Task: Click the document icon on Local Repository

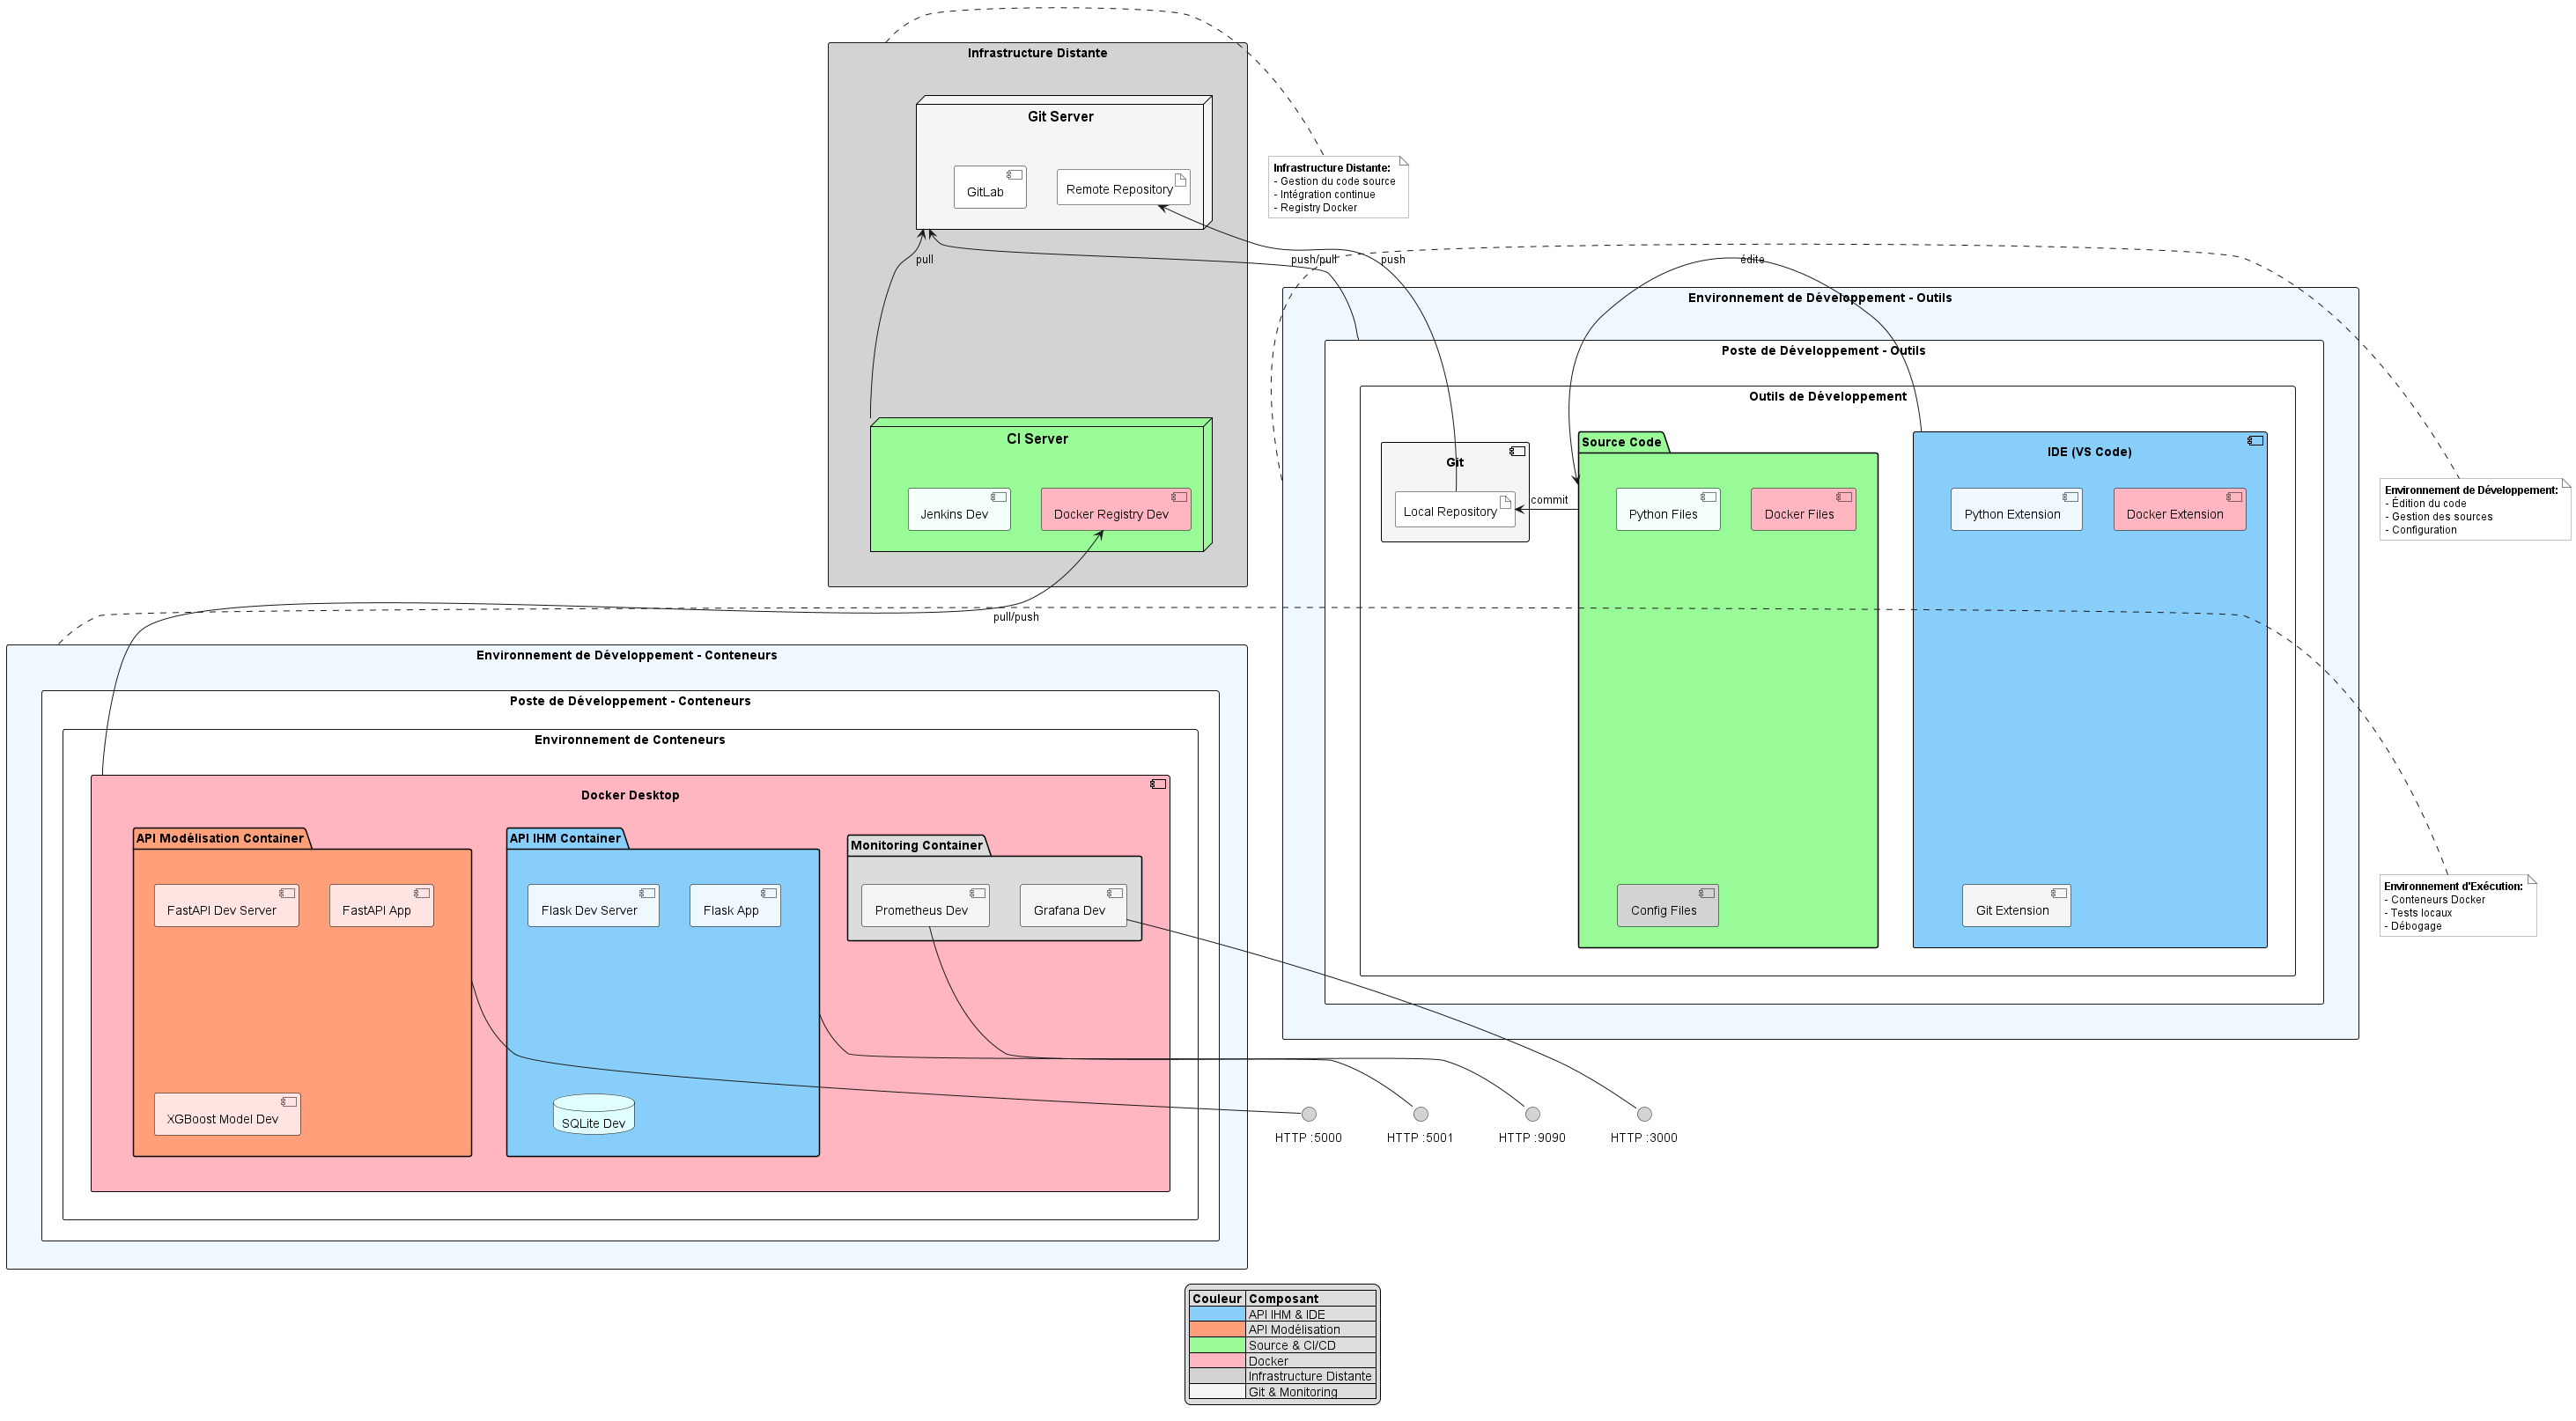Action: pos(1506,502)
